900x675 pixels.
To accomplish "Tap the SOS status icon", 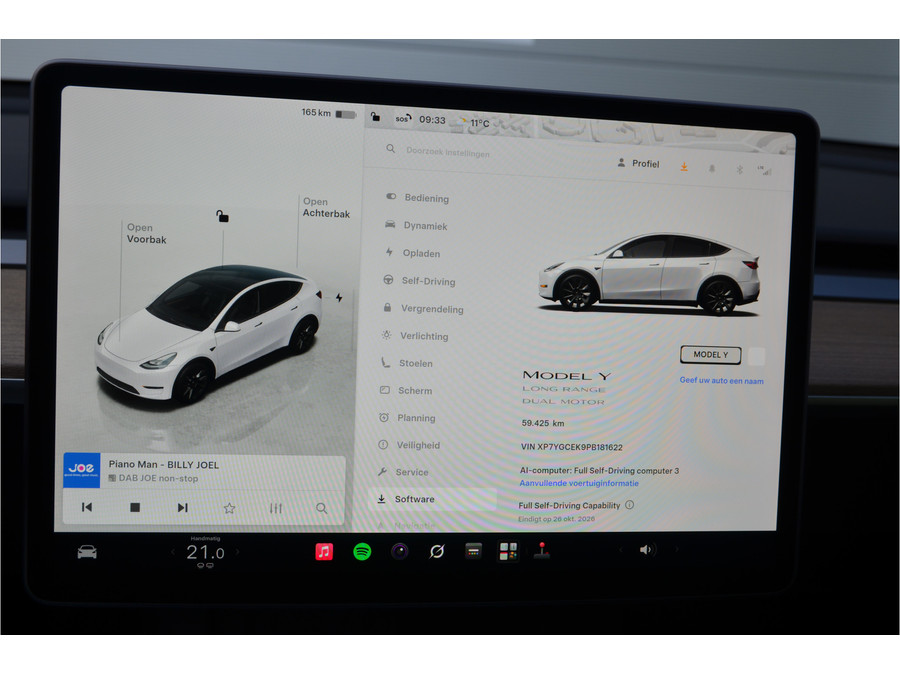I will pyautogui.click(x=403, y=119).
